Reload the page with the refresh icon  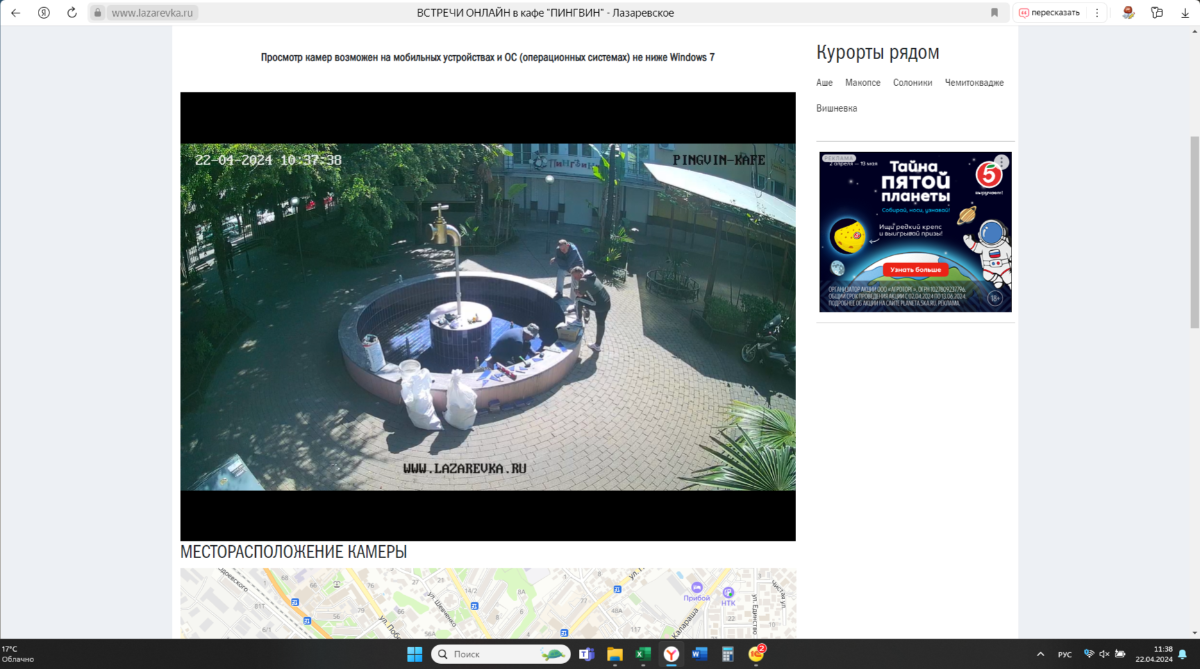point(71,13)
